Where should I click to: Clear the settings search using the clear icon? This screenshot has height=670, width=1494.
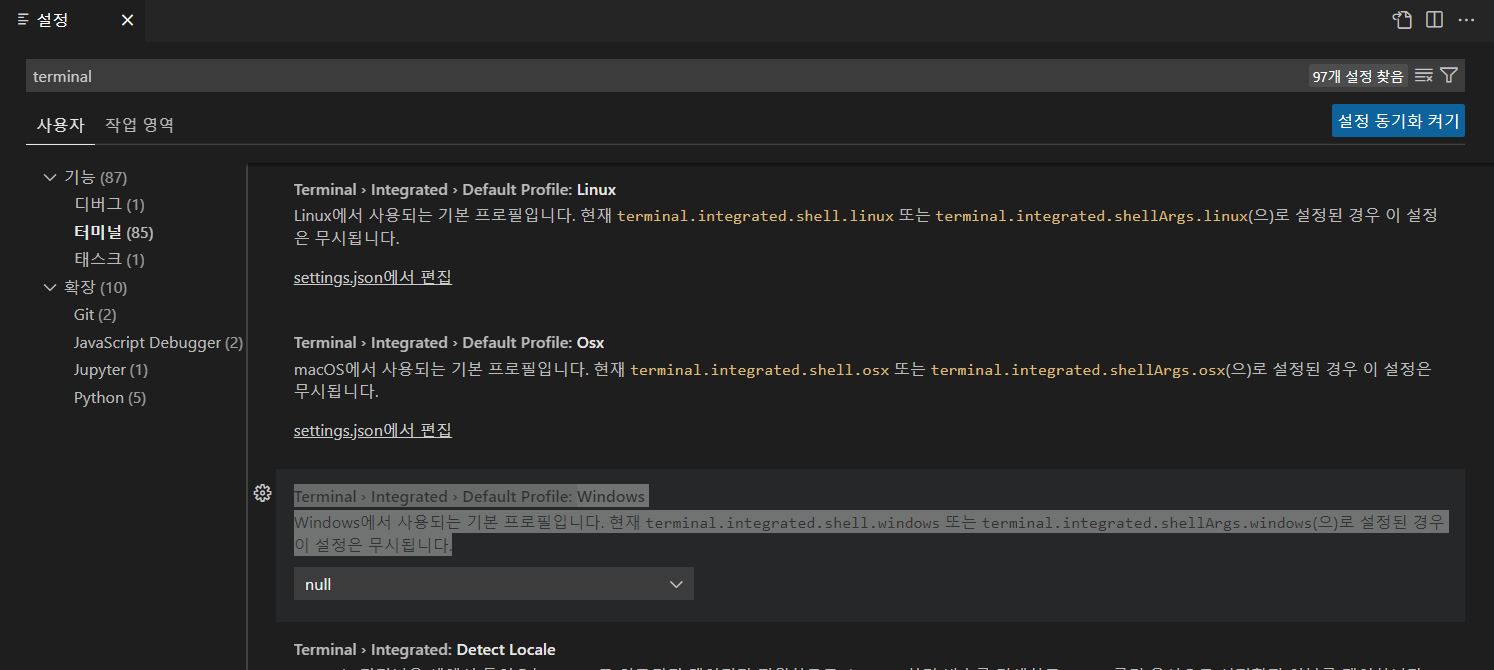[1423, 74]
